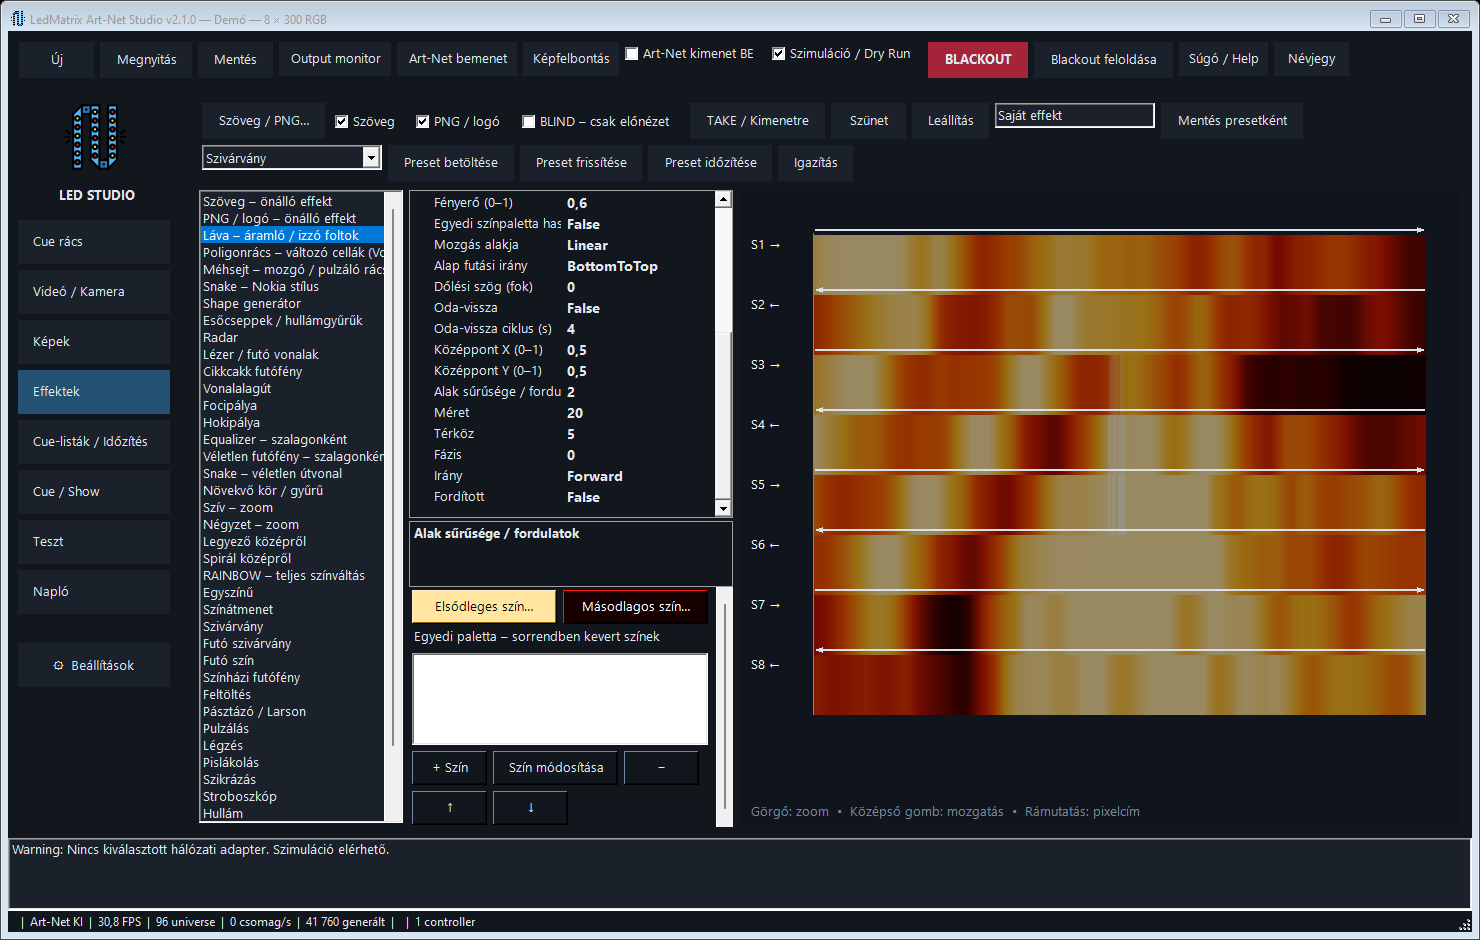
Task: Go to Cue-listák / Időzítés section
Action: coord(94,442)
